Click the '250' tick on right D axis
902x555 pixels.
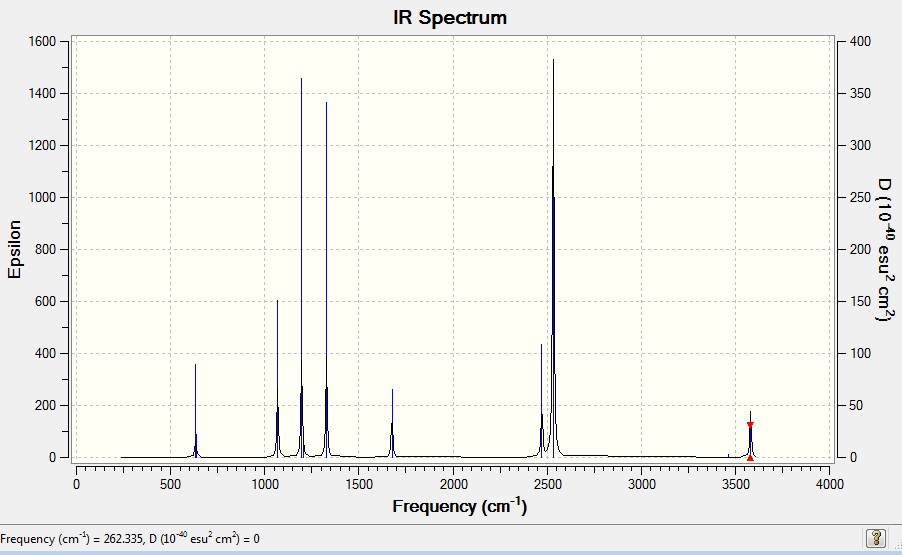click(861, 197)
